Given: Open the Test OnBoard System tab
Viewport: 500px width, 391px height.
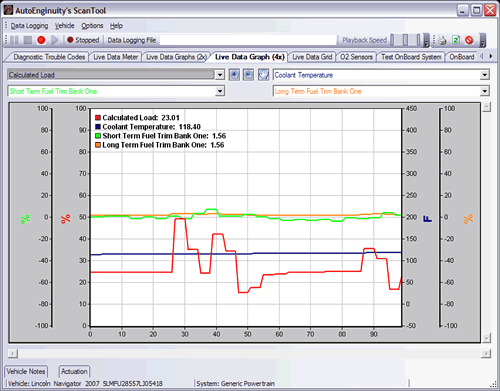Looking at the screenshot, I should 411,57.
